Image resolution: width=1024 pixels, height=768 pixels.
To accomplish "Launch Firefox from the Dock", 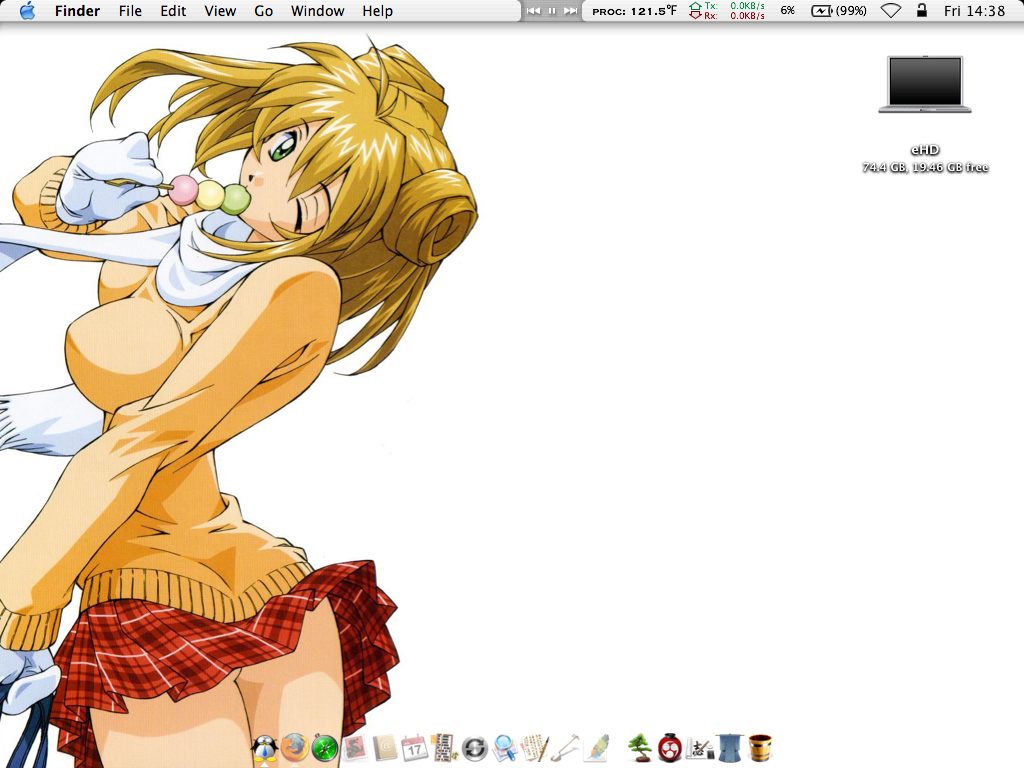I will (295, 748).
